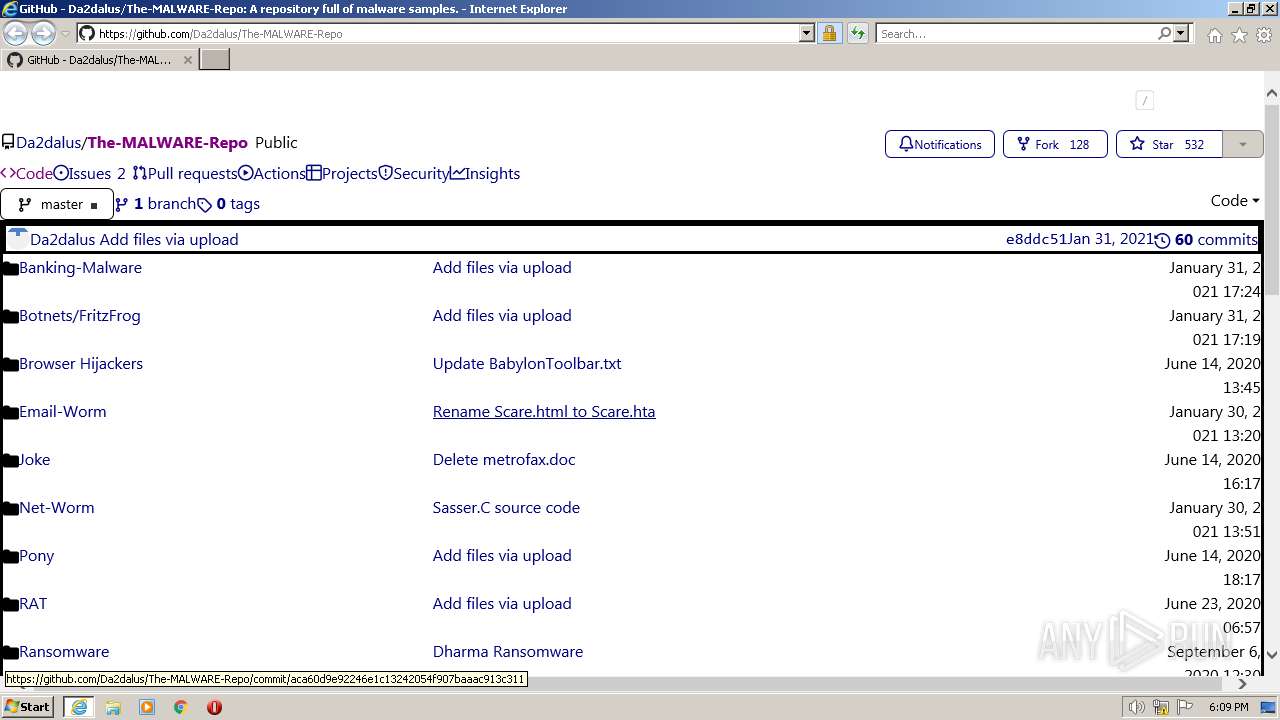
Task: Click the browser Forward arrow button
Action: 43,34
